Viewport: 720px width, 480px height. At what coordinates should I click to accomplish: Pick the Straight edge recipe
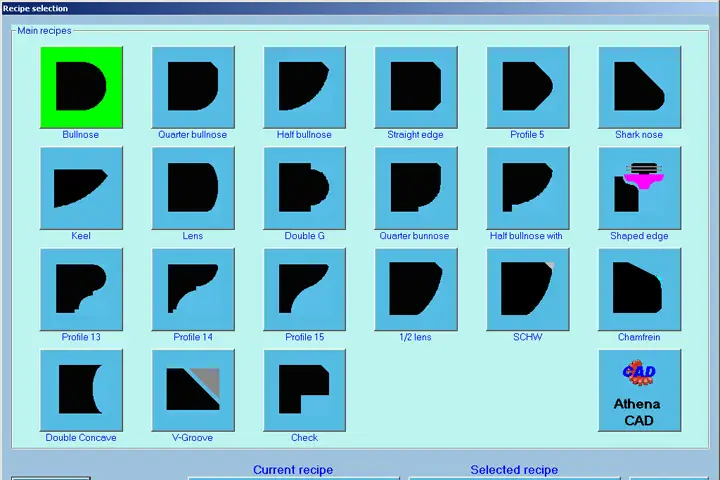(416, 87)
